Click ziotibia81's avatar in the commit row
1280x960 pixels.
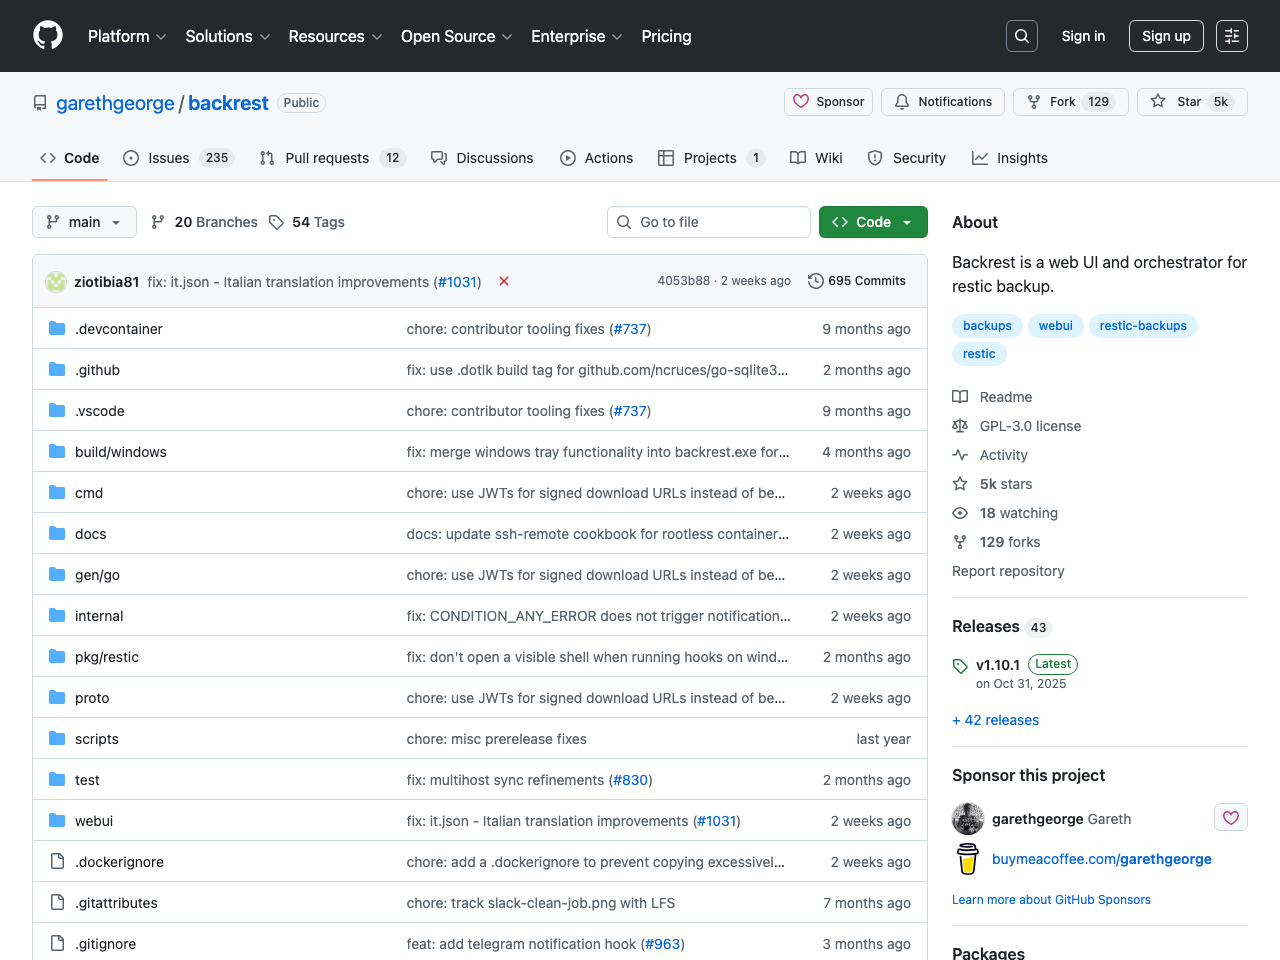(x=56, y=282)
